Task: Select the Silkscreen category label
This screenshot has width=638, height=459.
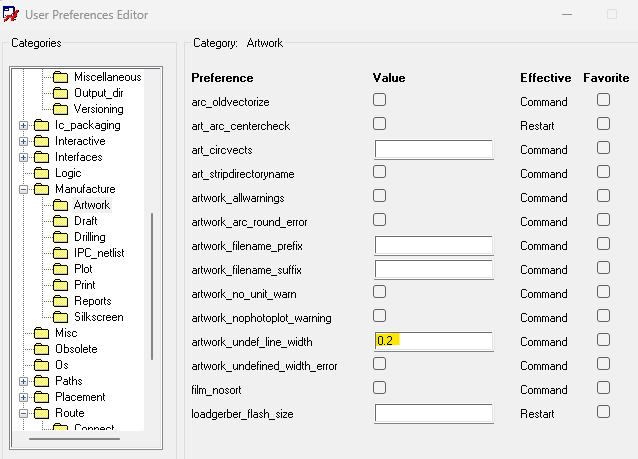Action: (x=98, y=317)
